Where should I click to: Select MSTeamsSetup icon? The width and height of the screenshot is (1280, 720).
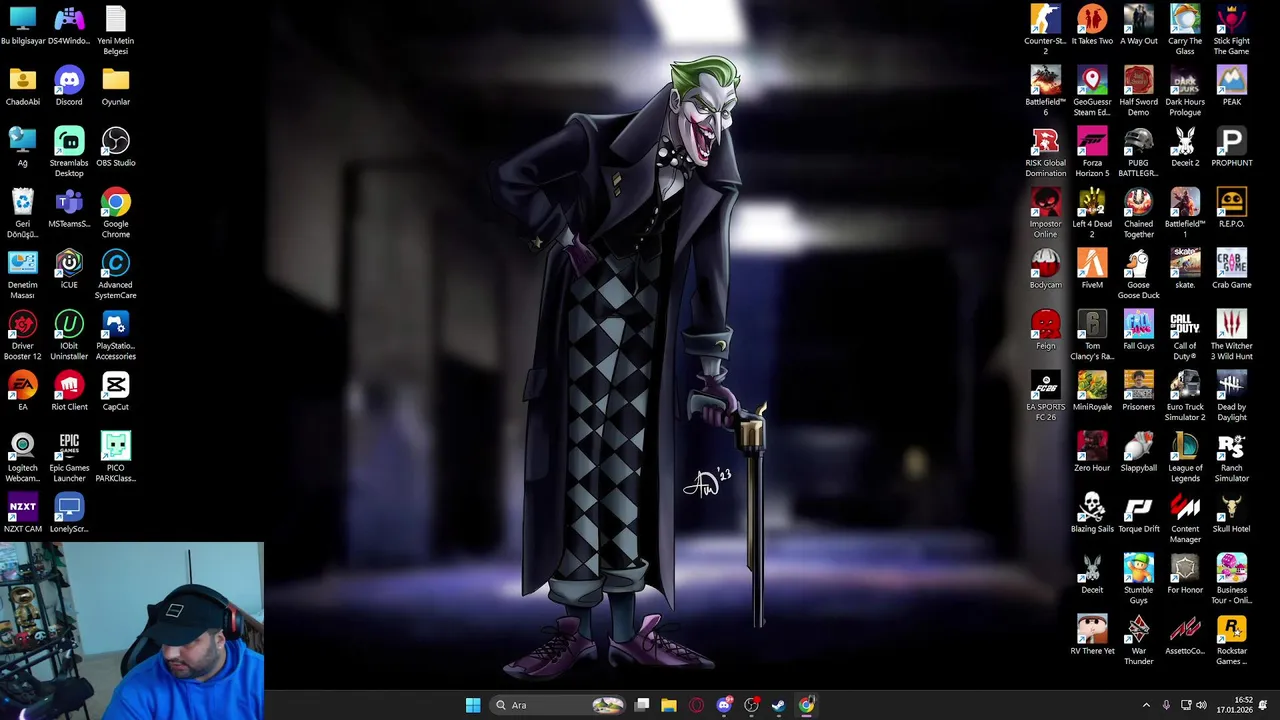(69, 209)
